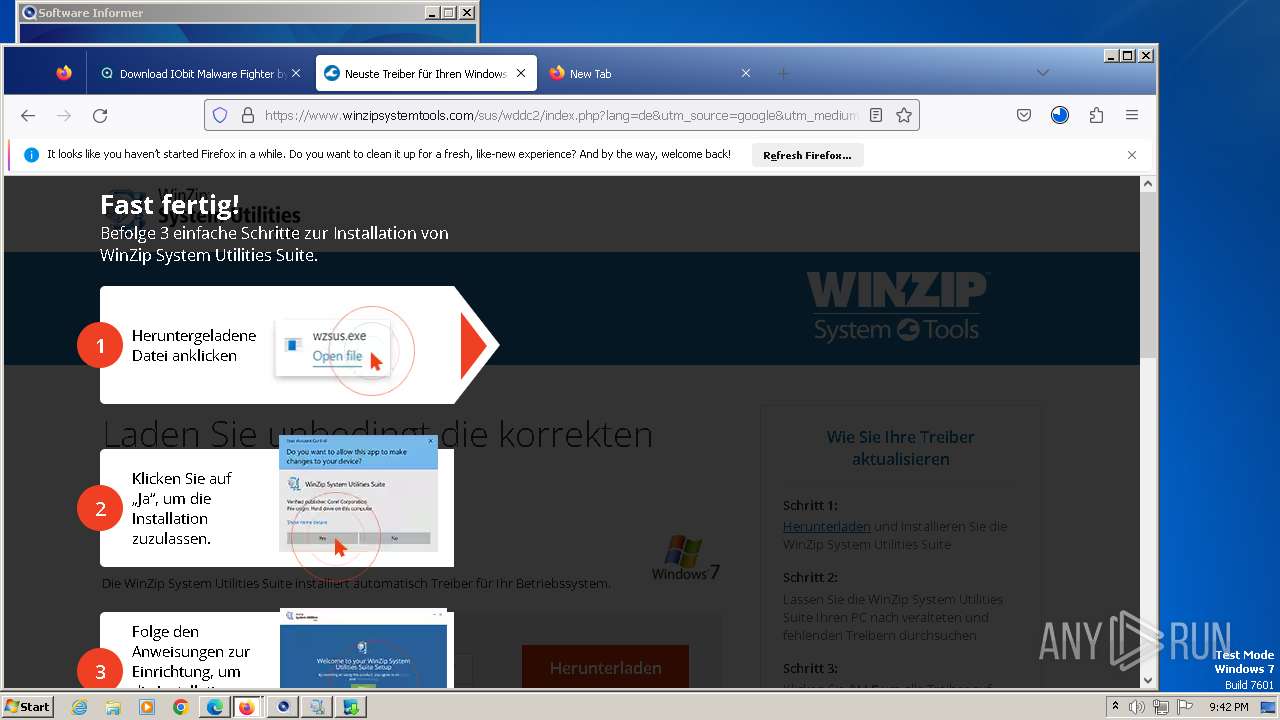Show site security padlock info
1280x720 pixels.
(248, 115)
